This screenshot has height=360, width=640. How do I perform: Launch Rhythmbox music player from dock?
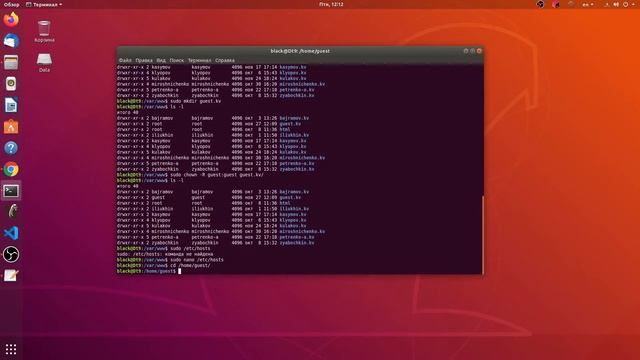point(11,84)
